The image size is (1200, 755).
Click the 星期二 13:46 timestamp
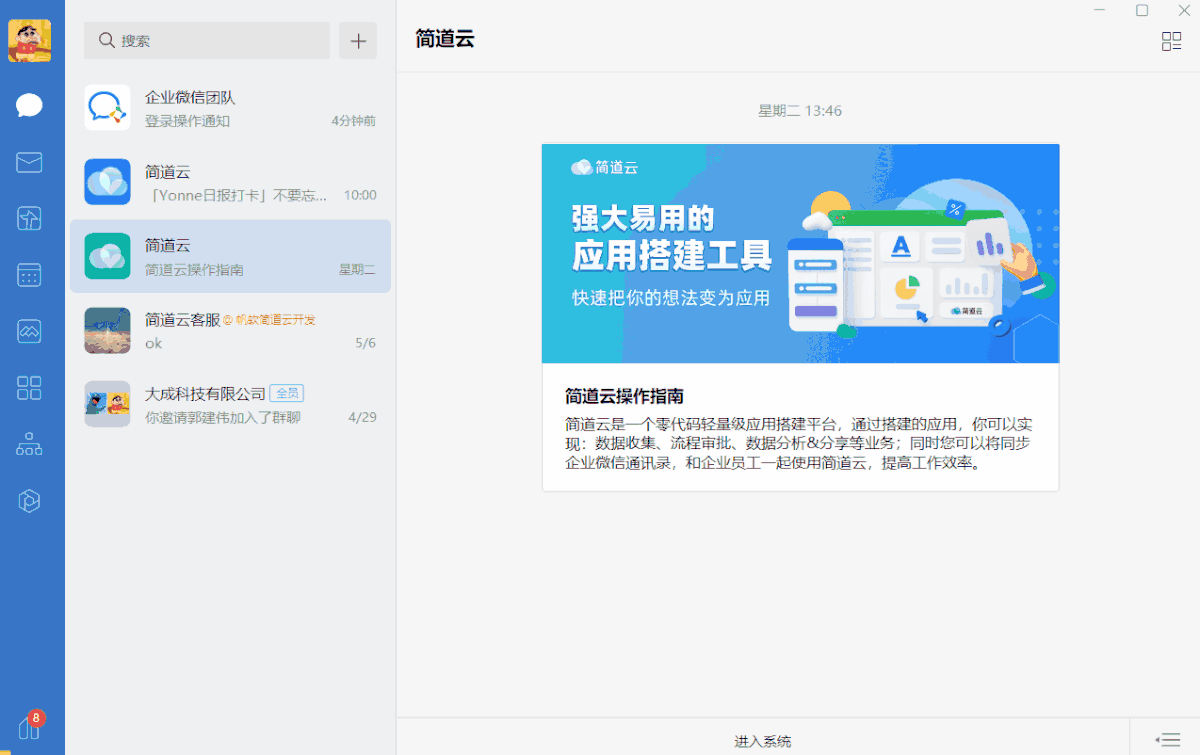coord(800,110)
